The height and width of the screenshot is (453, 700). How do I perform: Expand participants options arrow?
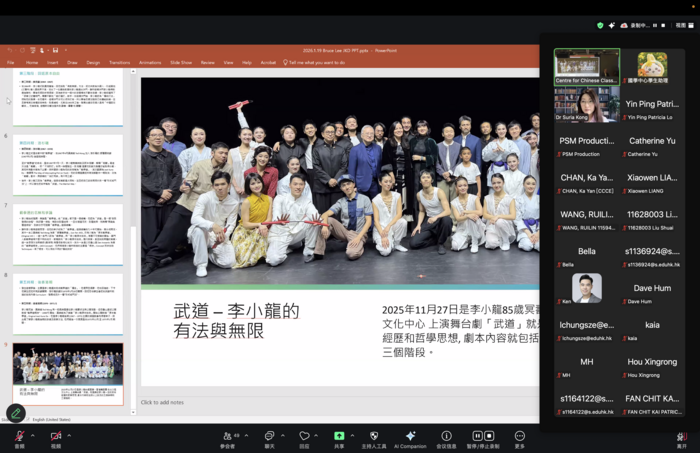coord(246,435)
